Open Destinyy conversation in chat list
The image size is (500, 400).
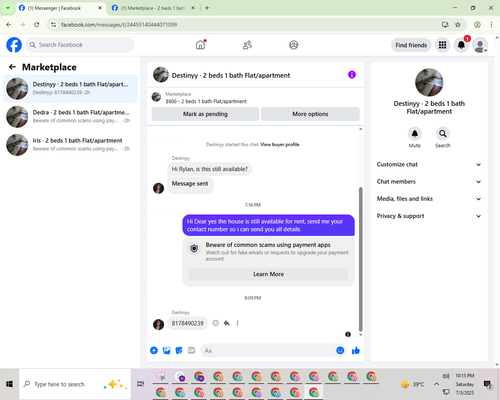(70, 88)
